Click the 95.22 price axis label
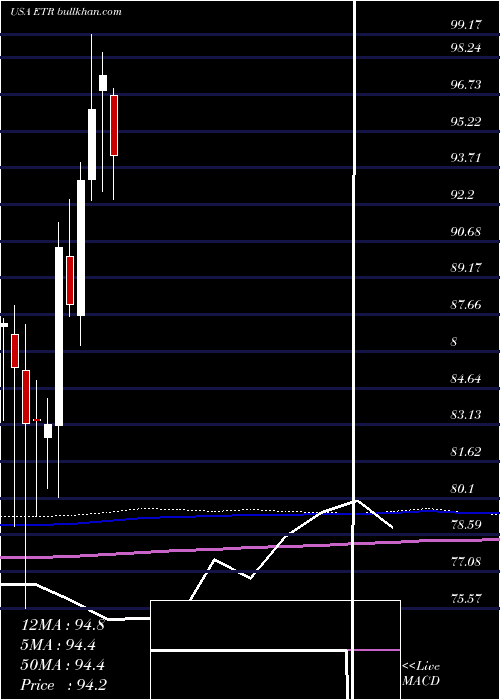The height and width of the screenshot is (700, 500). [x=466, y=121]
